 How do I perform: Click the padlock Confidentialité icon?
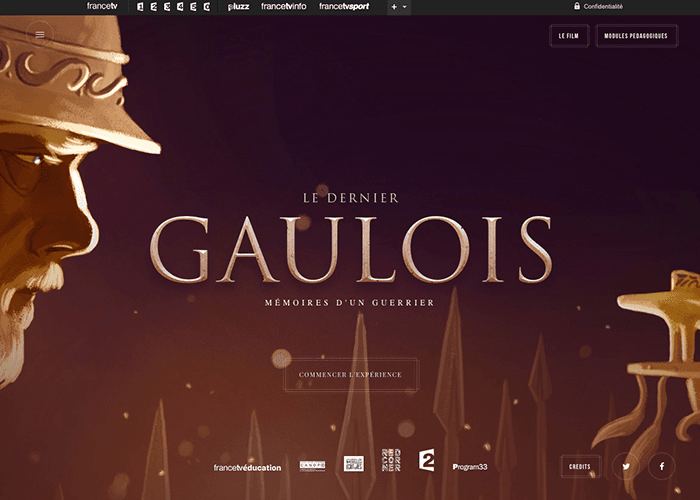577,6
